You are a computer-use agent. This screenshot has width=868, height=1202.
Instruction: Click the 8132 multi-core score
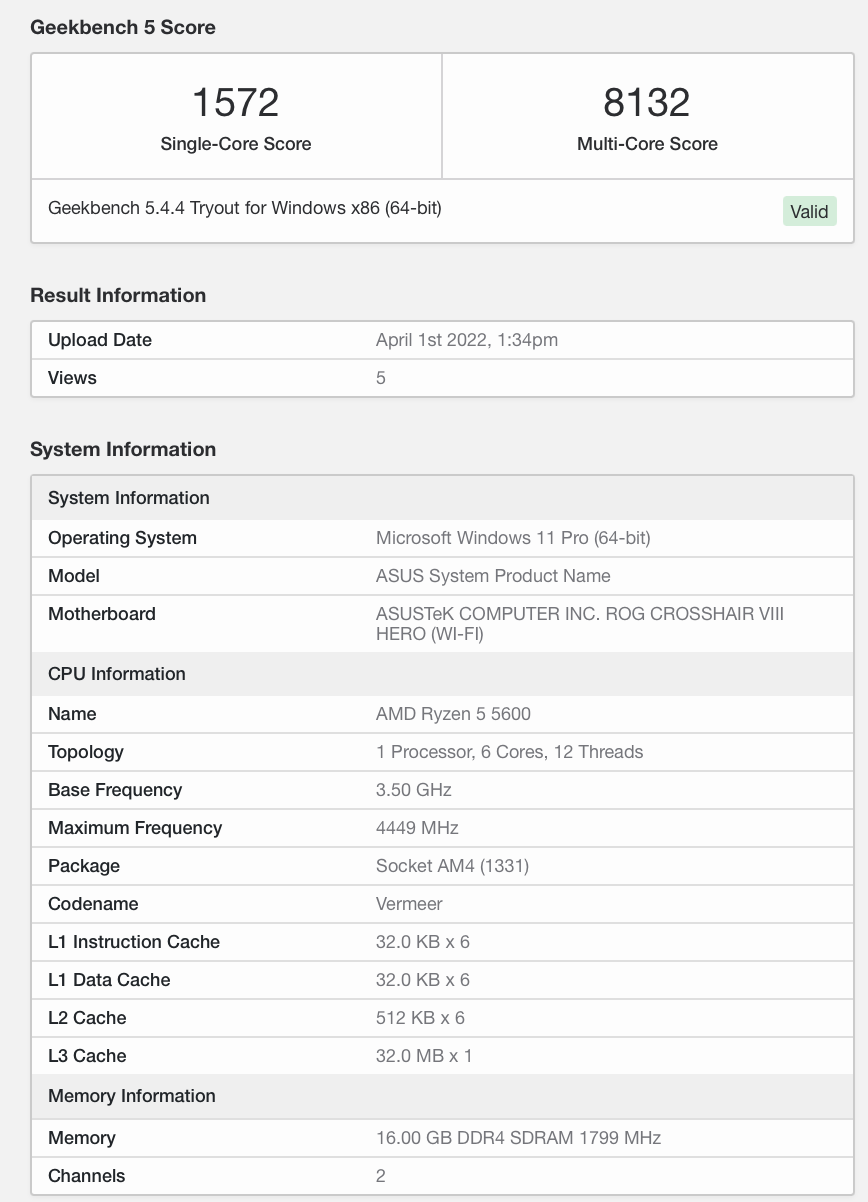coord(647,103)
